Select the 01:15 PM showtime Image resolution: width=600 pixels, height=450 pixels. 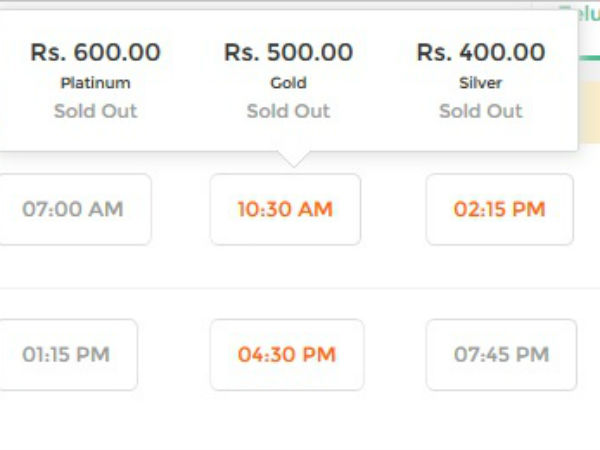(x=66, y=355)
